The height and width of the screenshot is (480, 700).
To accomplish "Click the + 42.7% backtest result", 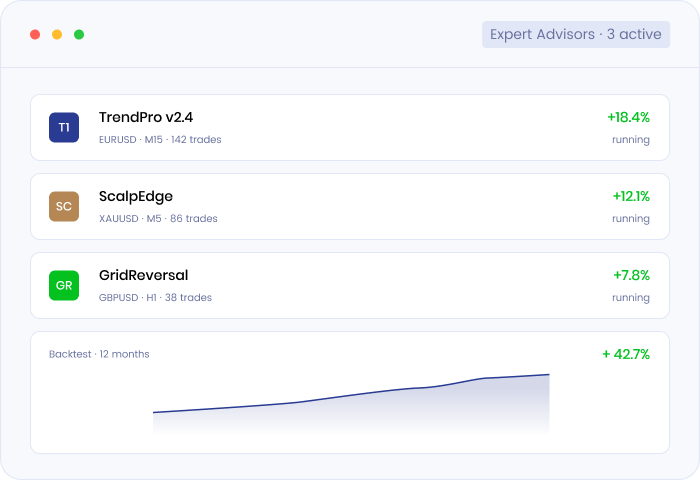I will tap(626, 354).
